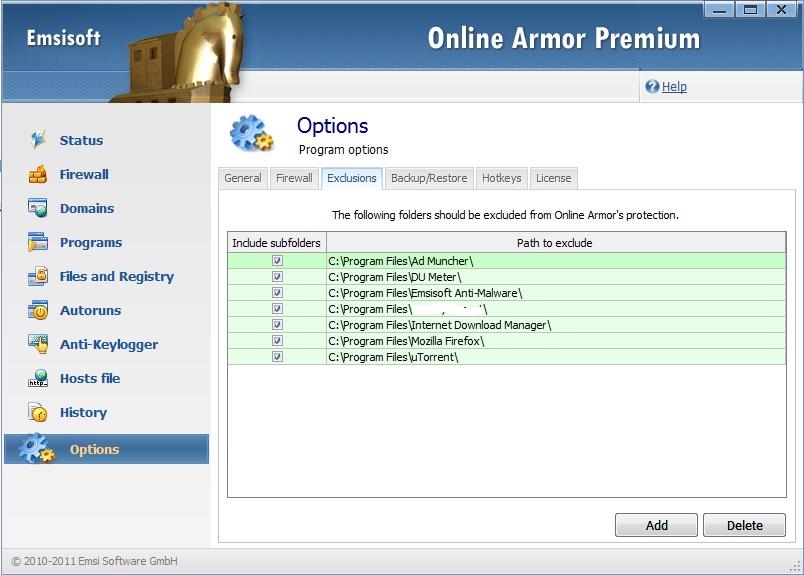804x575 pixels.
Task: Click the Include subfolders column header
Action: coord(276,243)
